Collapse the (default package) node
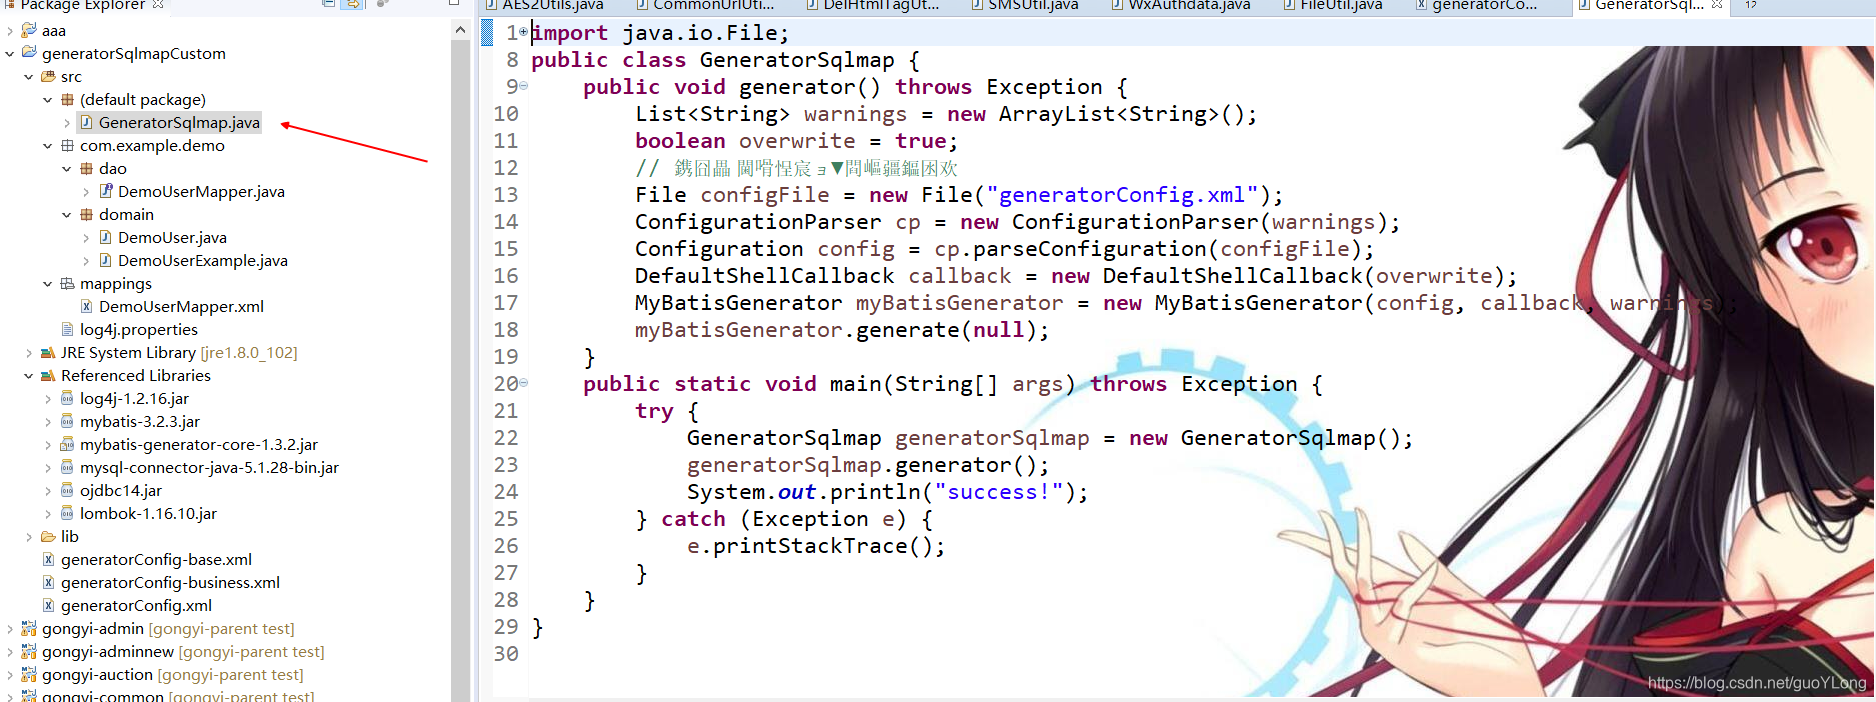The width and height of the screenshot is (1876, 702). 48,99
